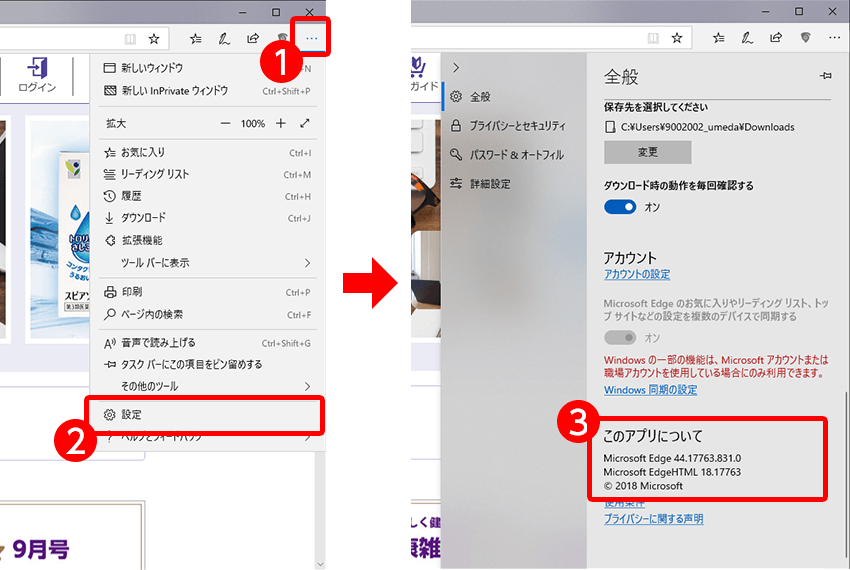Open 拡張機能 extensions menu item

click(x=207, y=240)
